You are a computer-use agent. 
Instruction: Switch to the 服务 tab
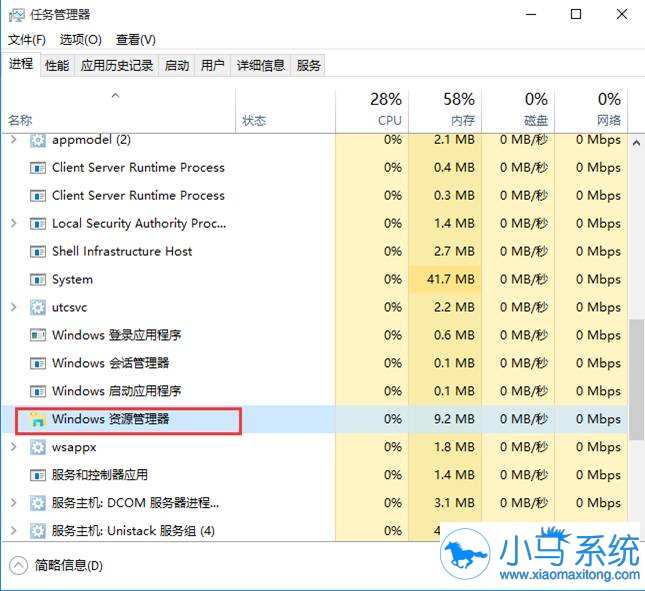click(308, 65)
